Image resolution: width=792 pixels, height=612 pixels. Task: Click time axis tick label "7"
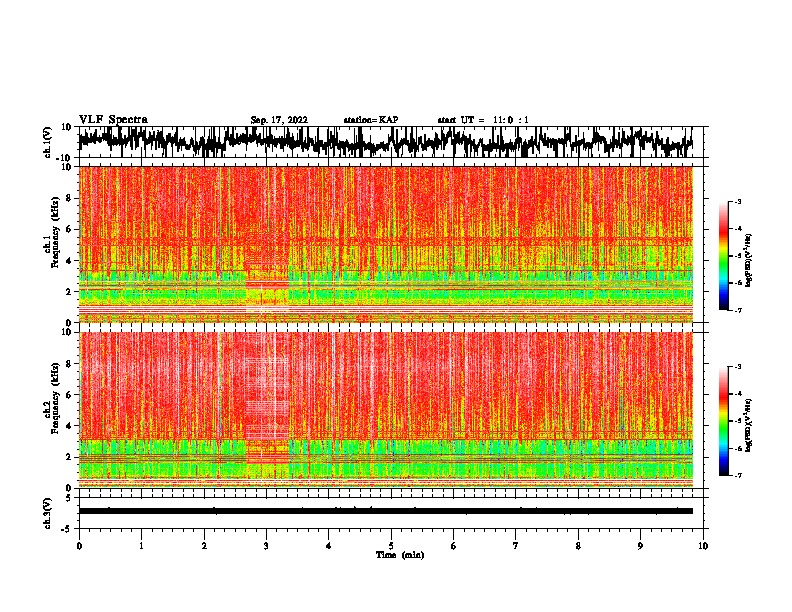pos(516,545)
